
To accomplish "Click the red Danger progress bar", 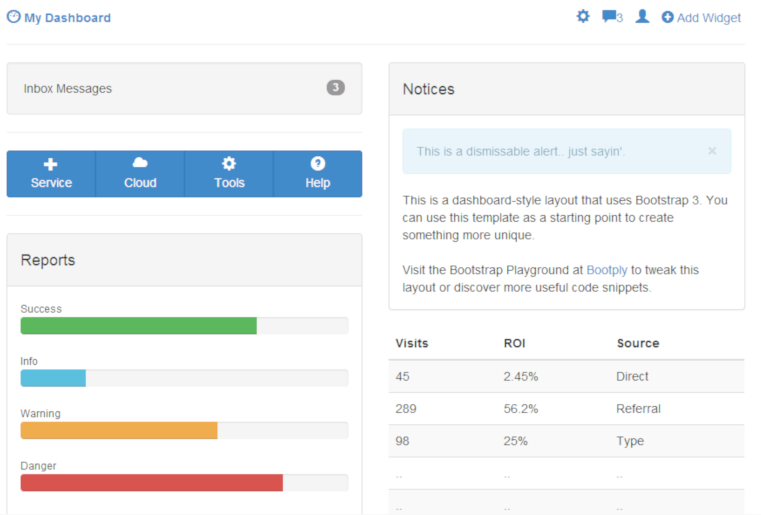I will click(x=151, y=483).
